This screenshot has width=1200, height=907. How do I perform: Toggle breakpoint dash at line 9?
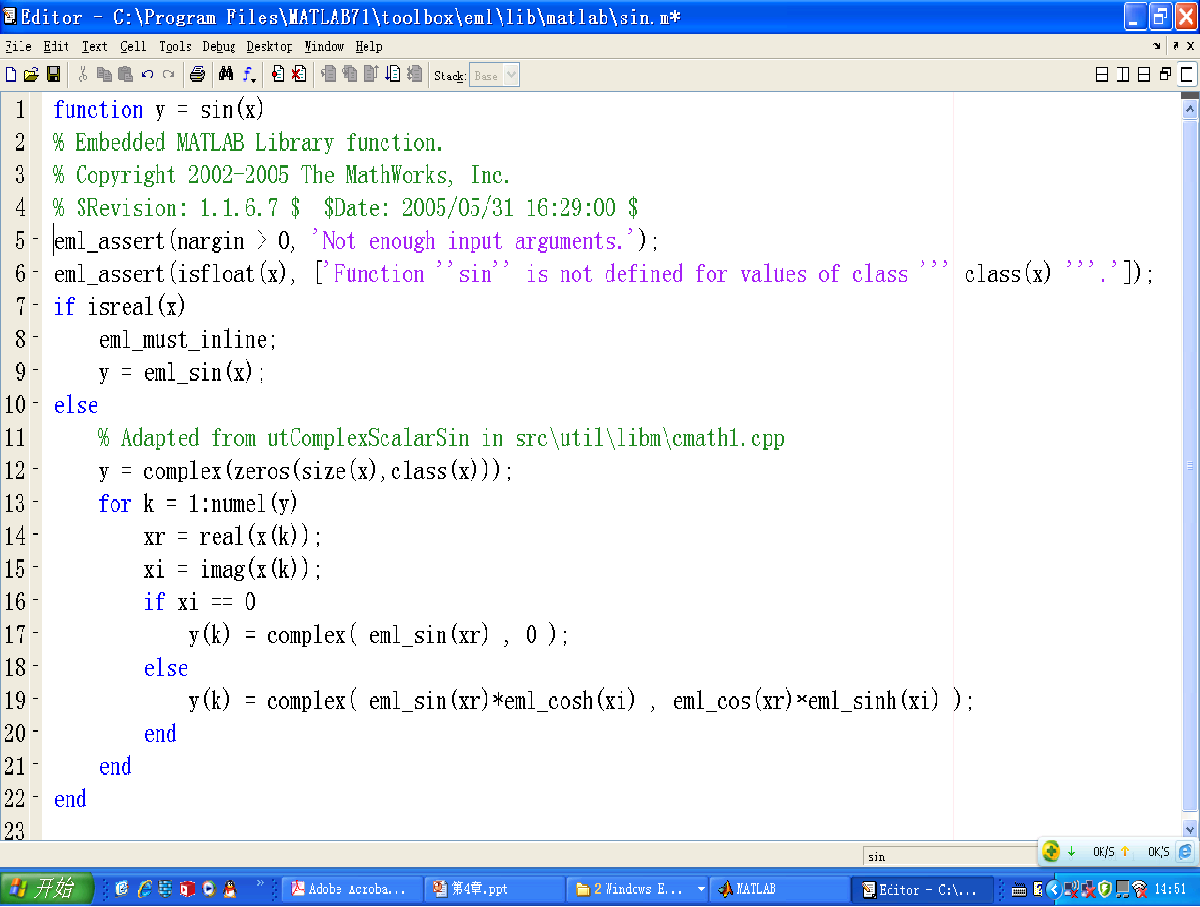click(36, 372)
